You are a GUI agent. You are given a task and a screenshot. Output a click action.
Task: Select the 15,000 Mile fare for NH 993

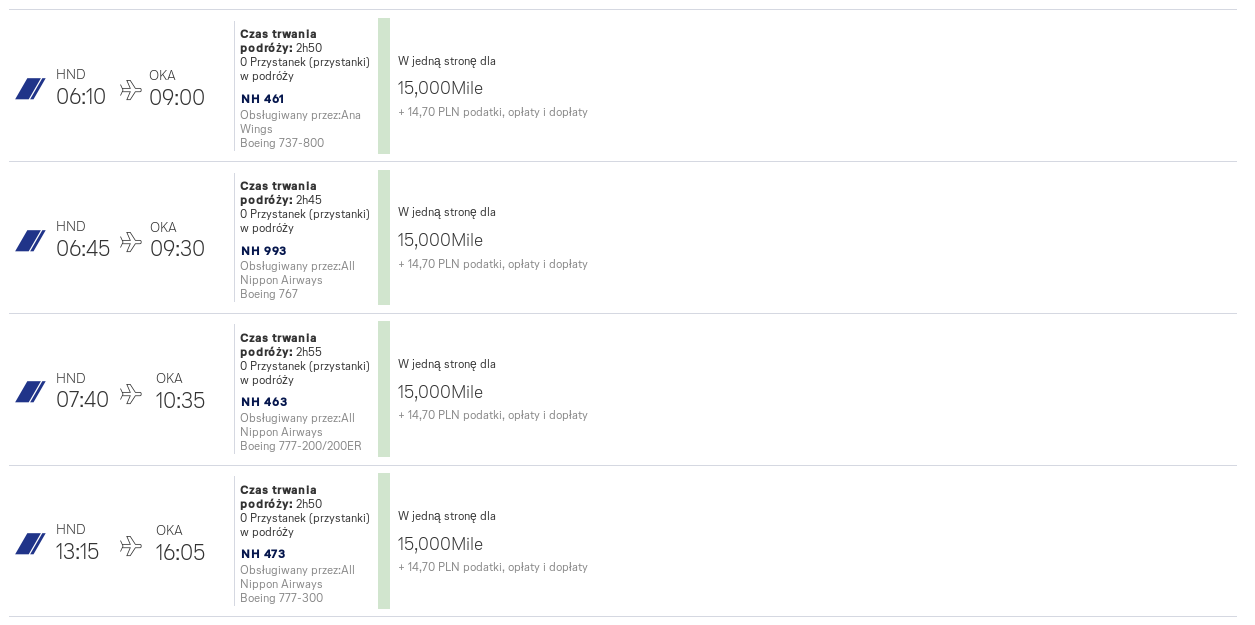pos(440,240)
